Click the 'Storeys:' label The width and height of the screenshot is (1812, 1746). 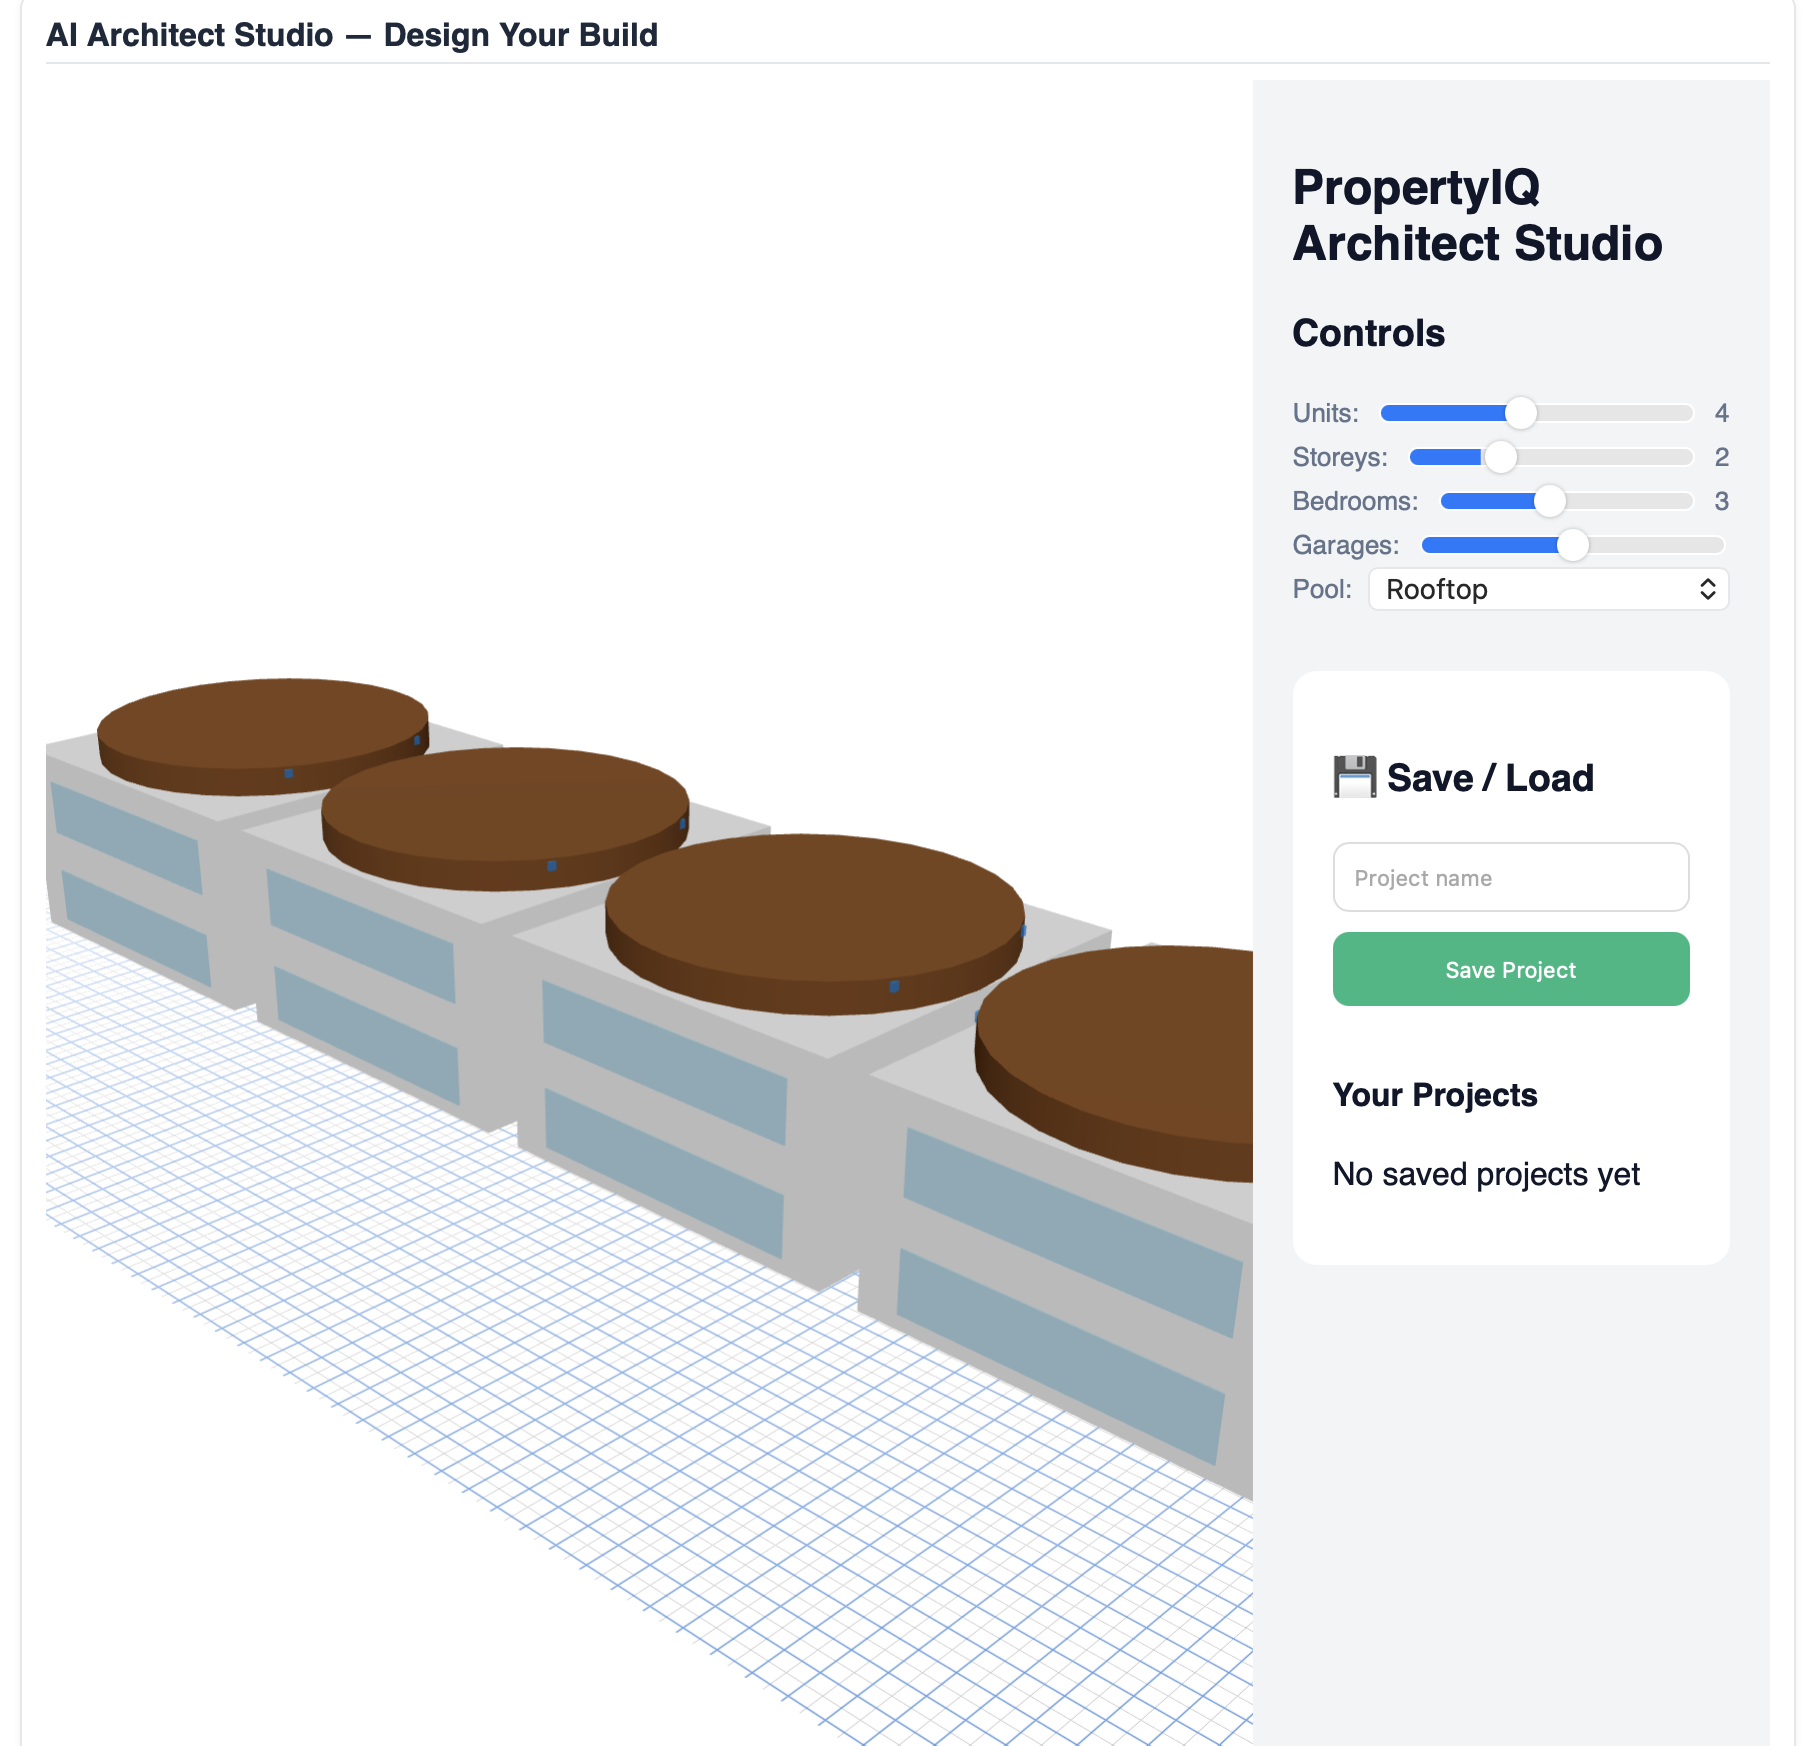[1340, 457]
